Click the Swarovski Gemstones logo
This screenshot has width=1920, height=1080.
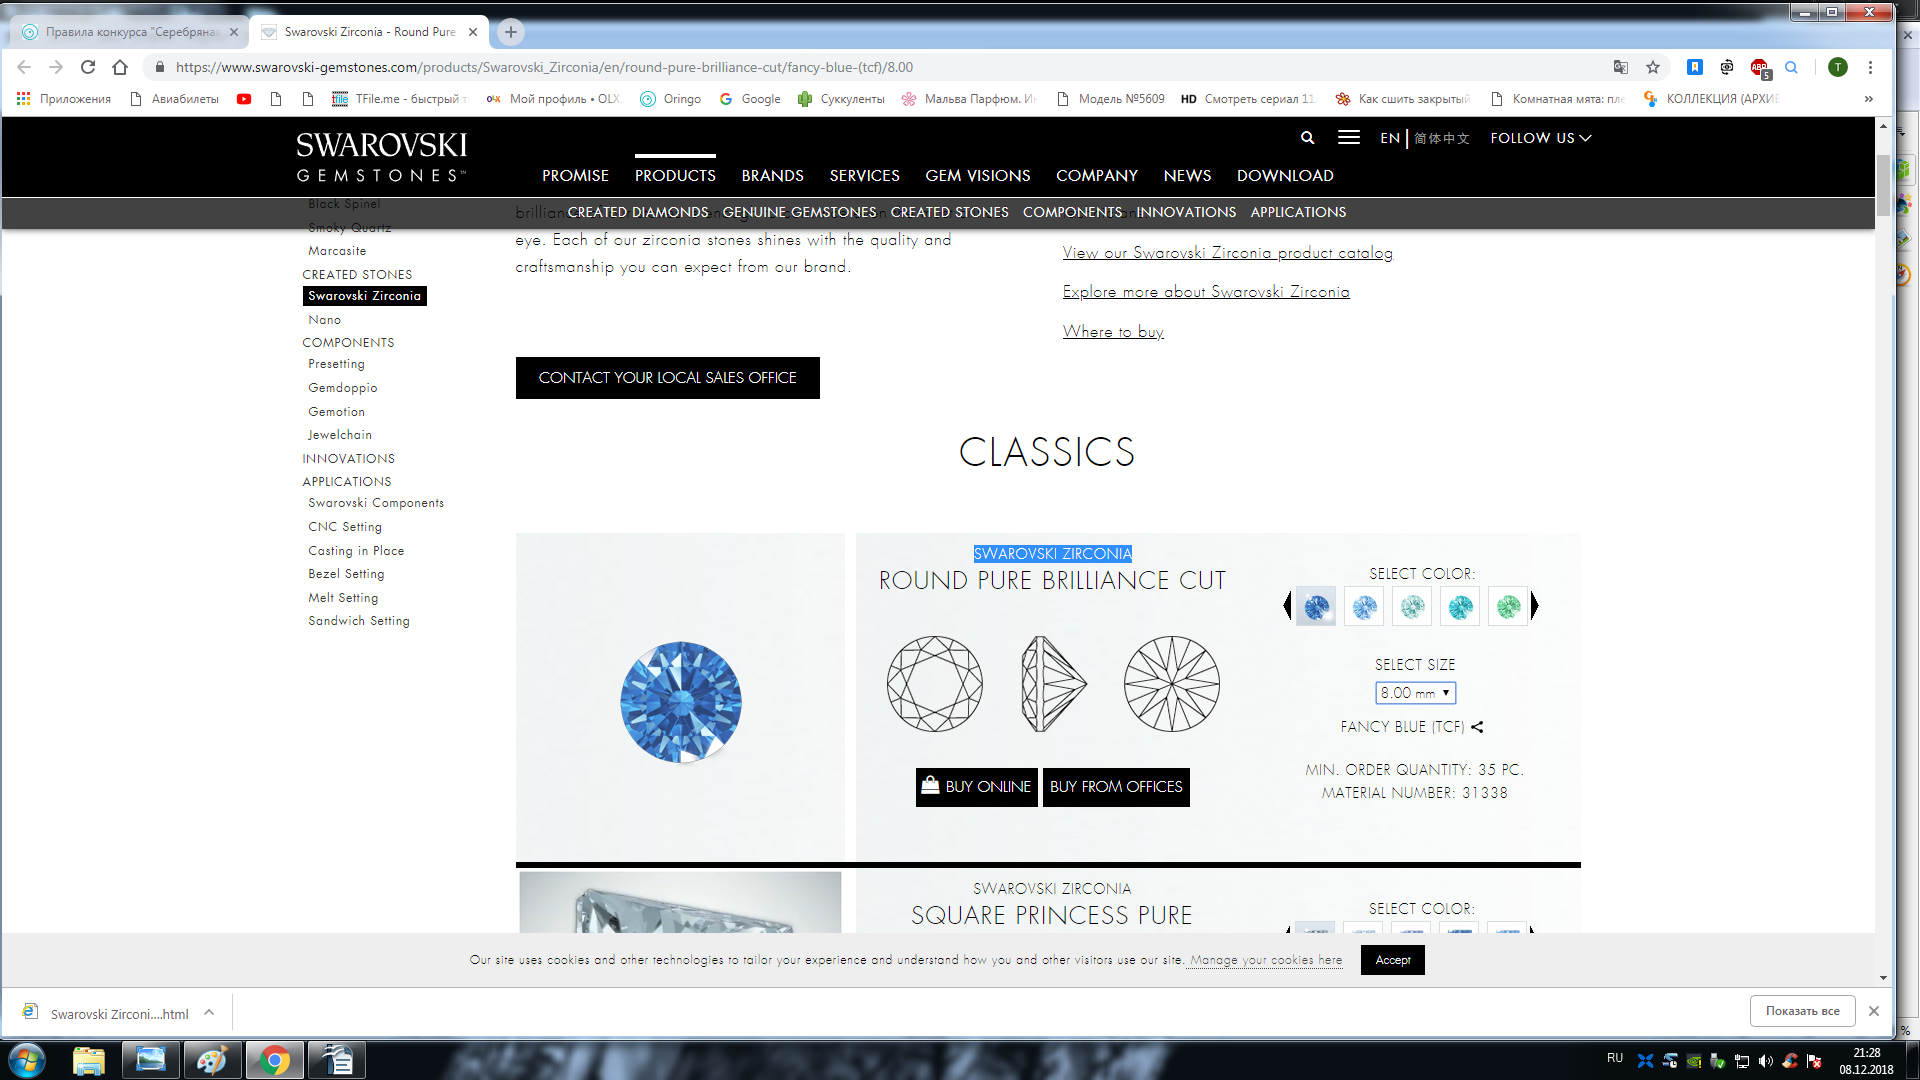[382, 157]
